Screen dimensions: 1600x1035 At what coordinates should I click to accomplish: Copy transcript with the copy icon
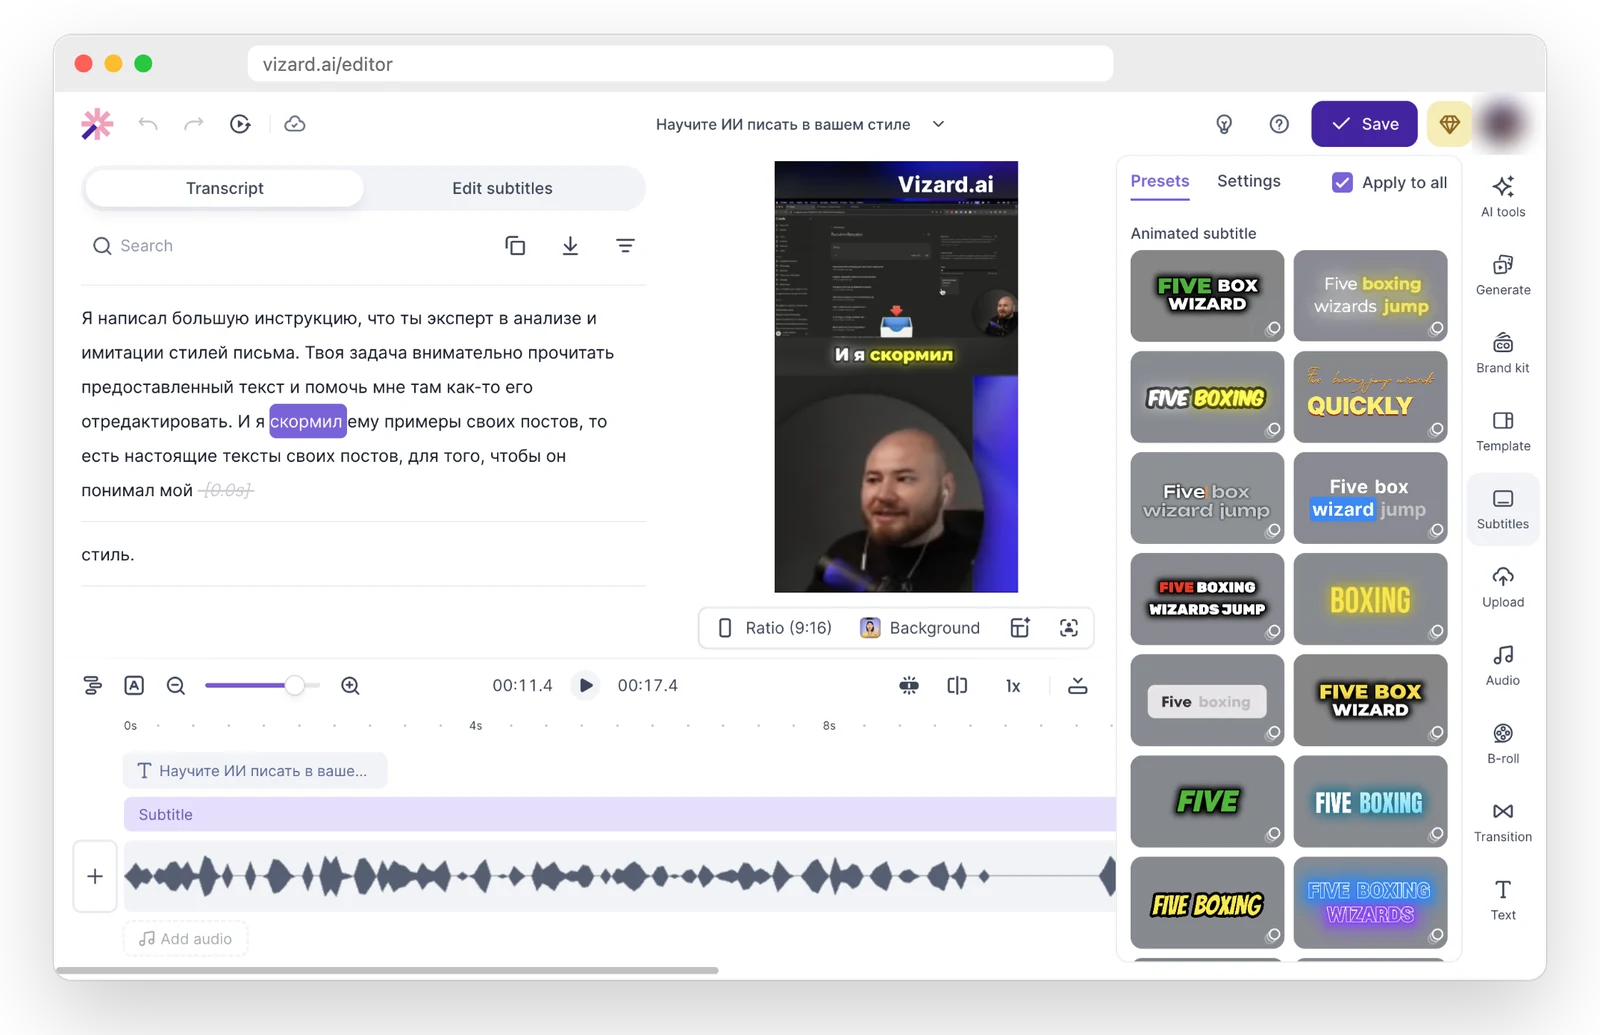tap(515, 246)
